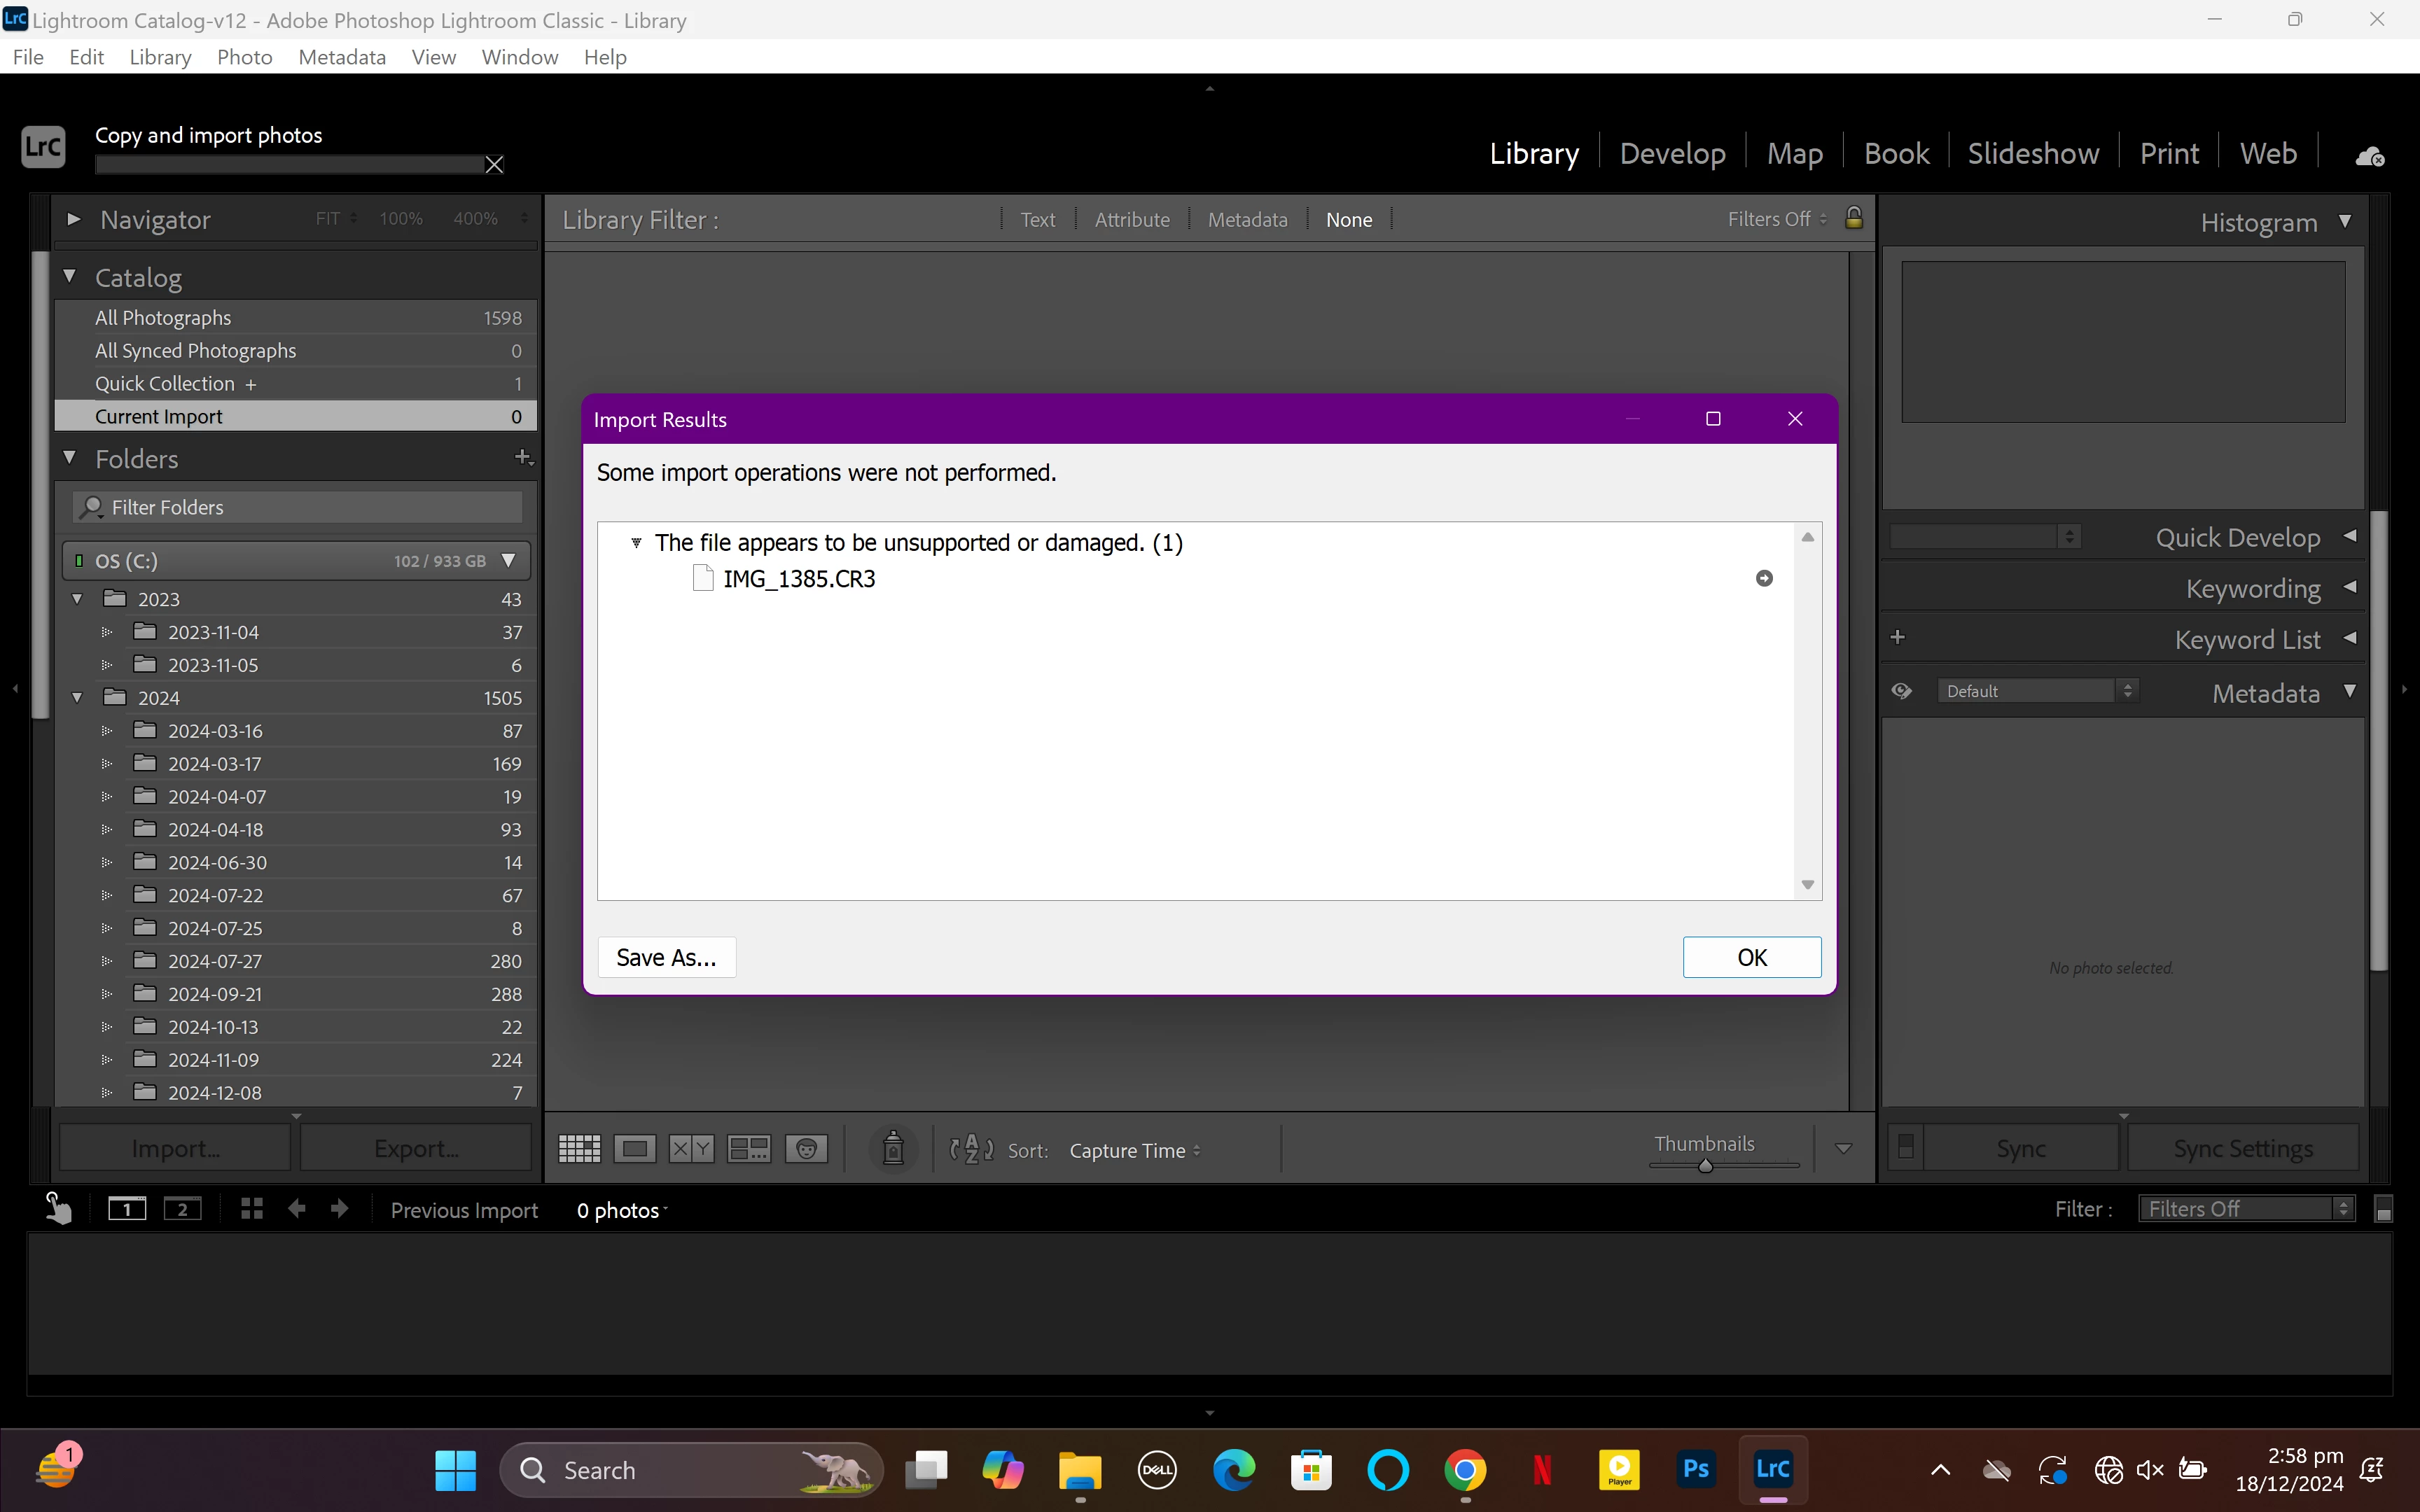Expand the 2024-07-27 folder
2420x1512 pixels.
click(106, 961)
